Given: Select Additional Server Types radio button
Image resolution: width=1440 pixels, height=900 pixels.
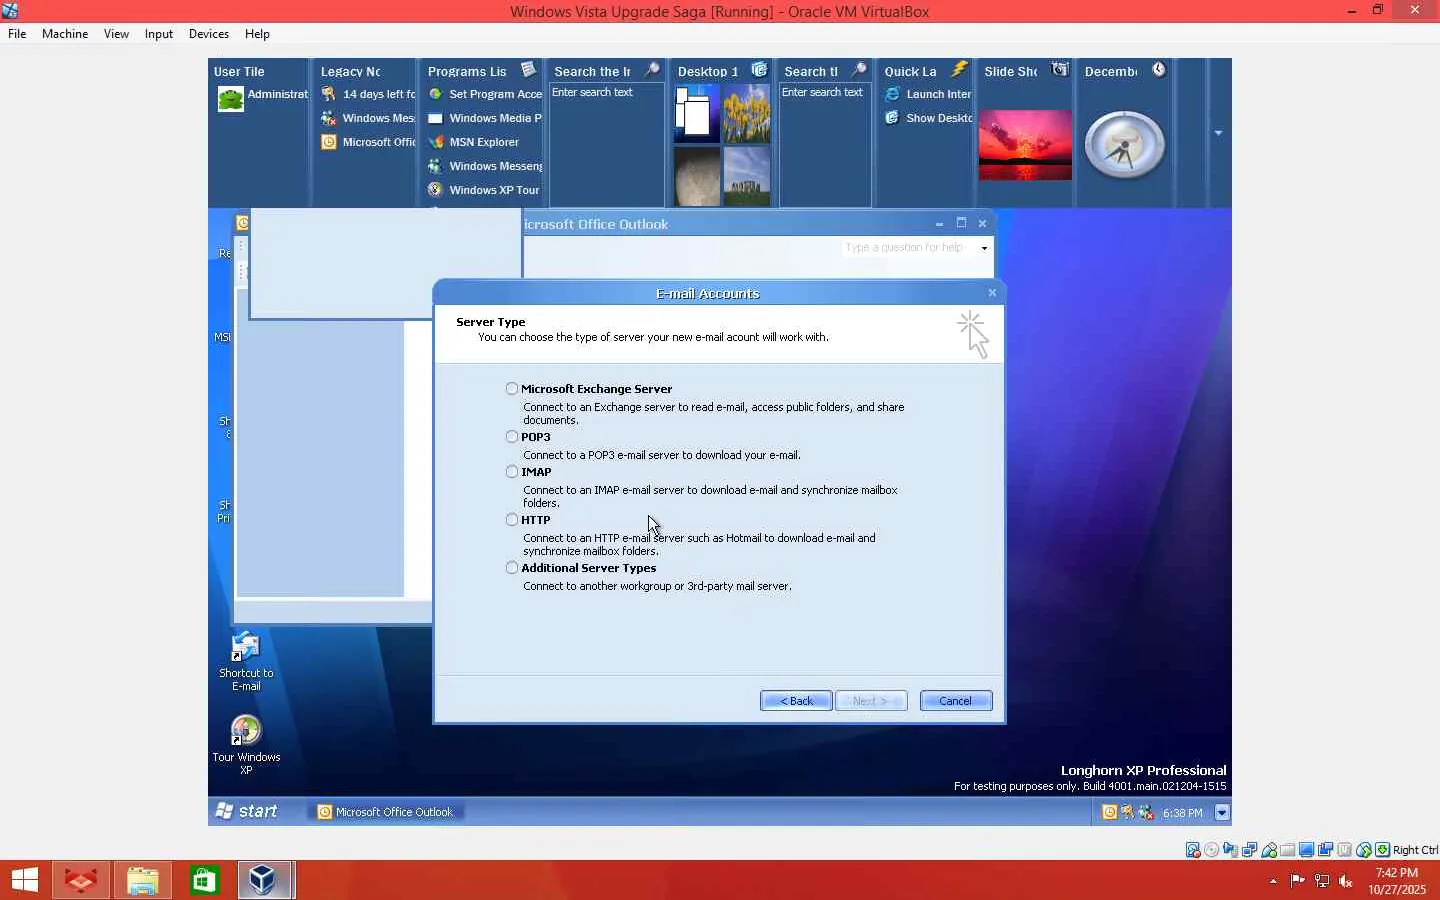Looking at the screenshot, I should (512, 568).
